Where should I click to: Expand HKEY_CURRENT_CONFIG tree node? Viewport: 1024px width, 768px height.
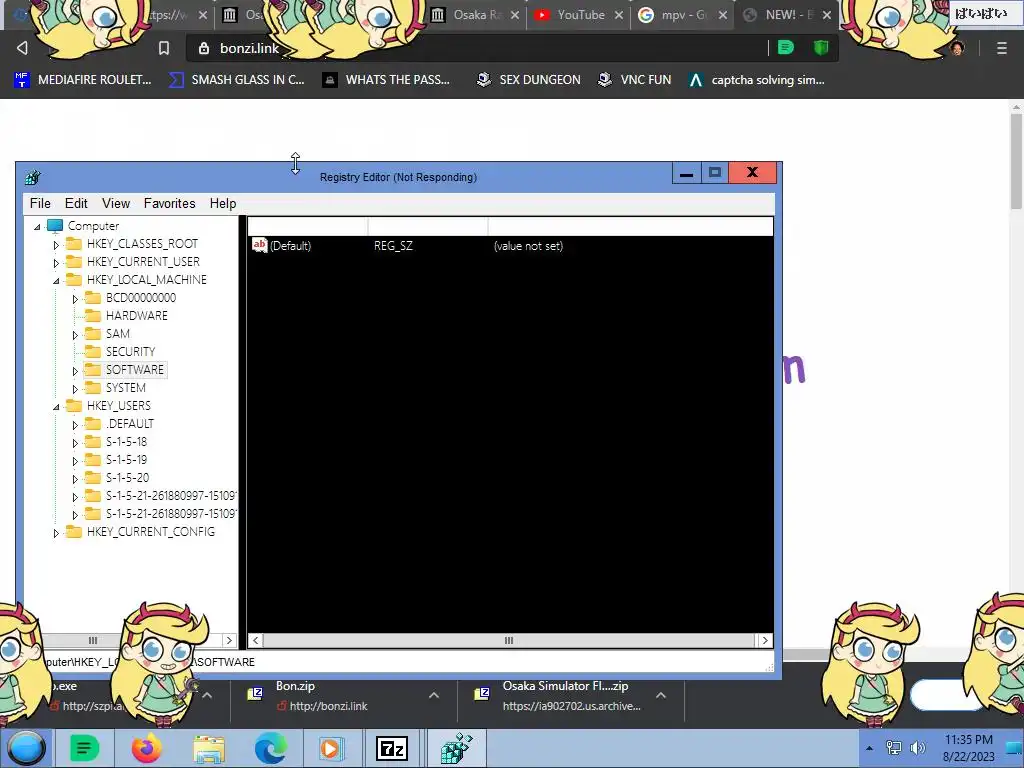56,533
